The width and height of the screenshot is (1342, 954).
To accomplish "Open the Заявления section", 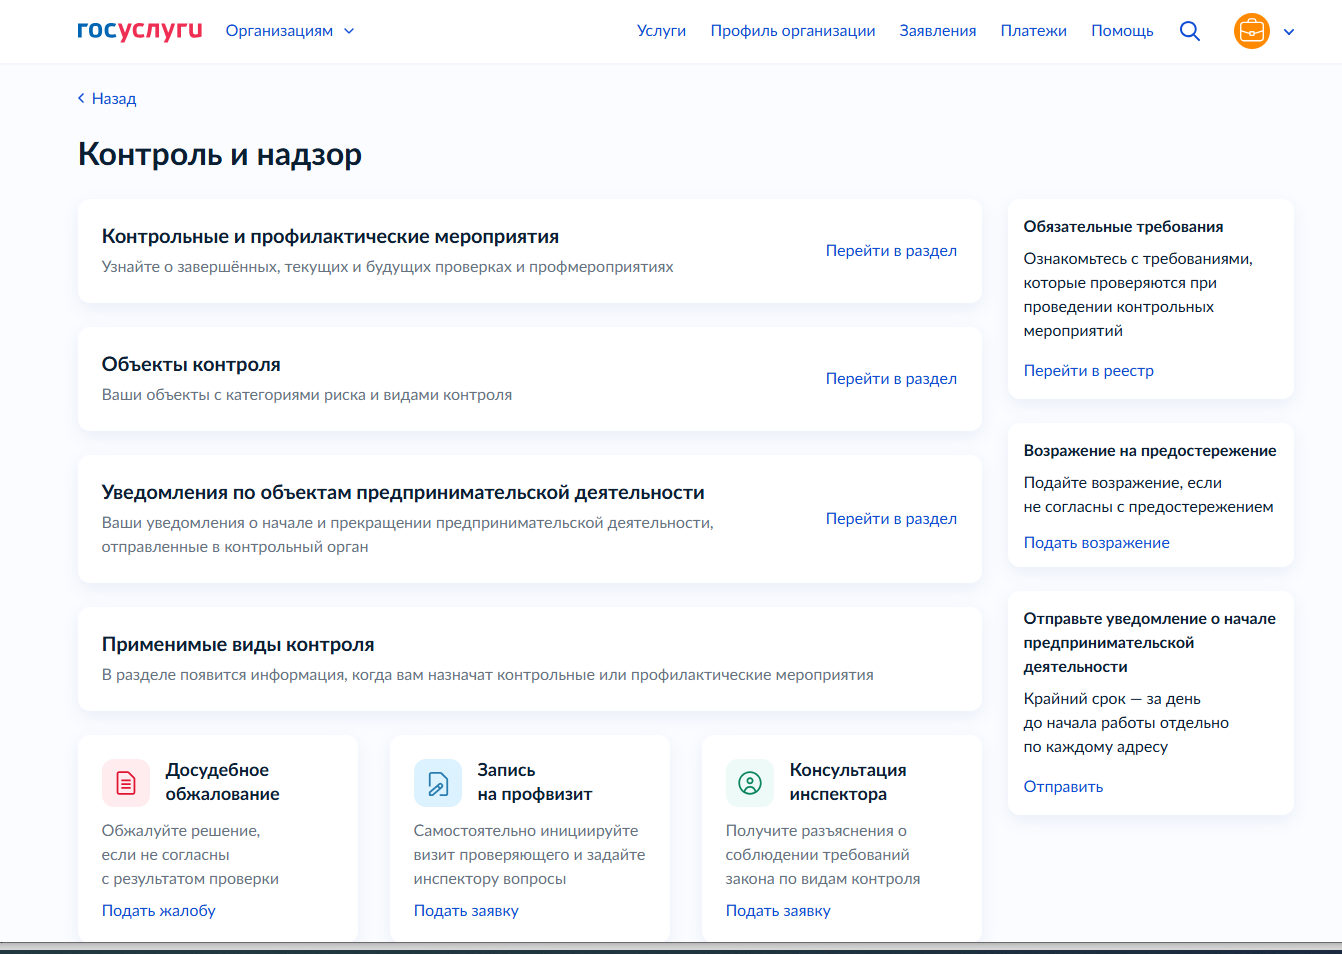I will click(x=938, y=31).
